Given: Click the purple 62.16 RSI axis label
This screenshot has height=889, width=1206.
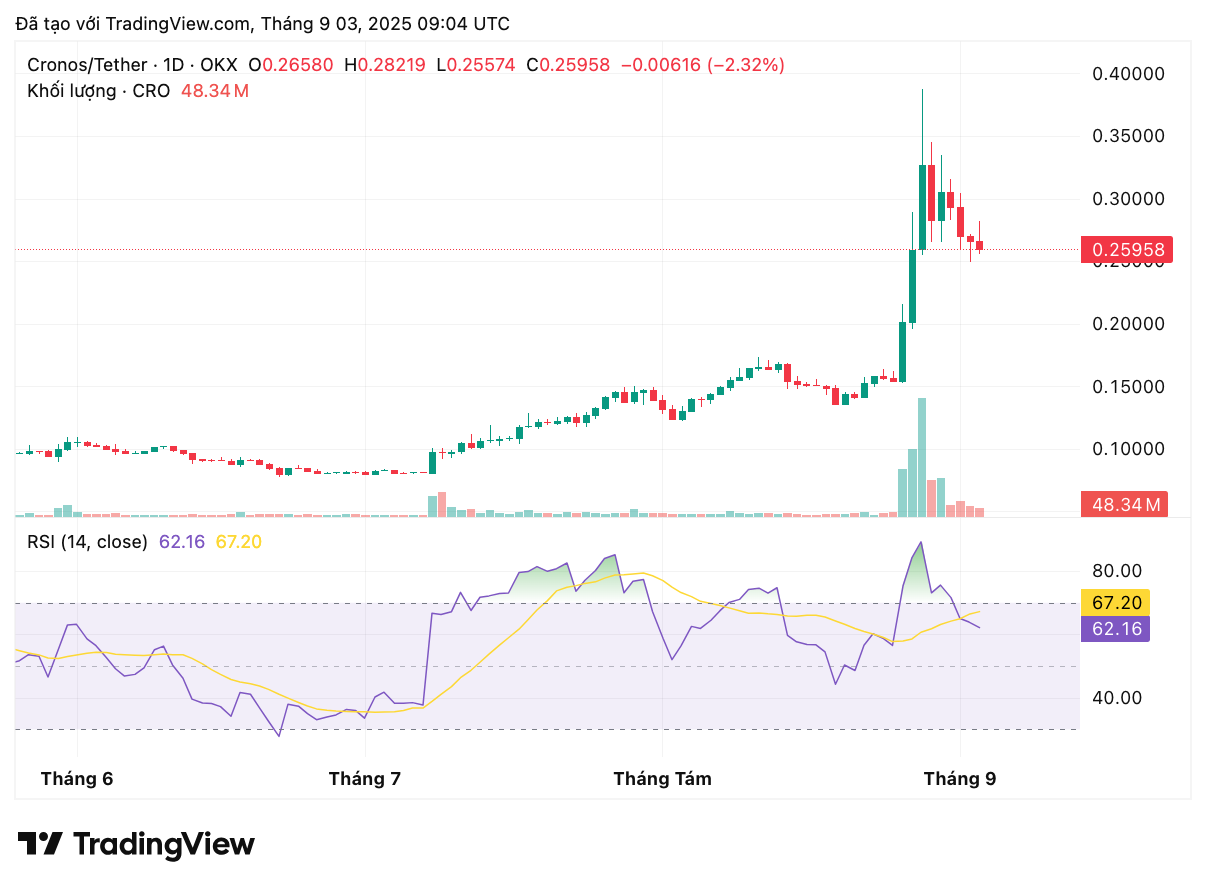Looking at the screenshot, I should tap(1116, 628).
